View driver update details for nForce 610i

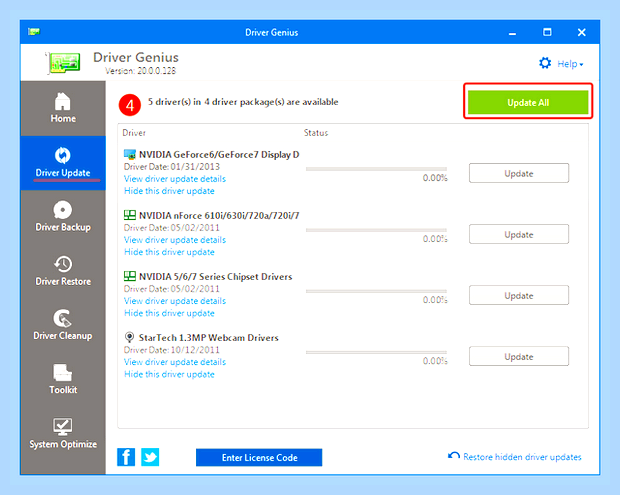click(175, 240)
